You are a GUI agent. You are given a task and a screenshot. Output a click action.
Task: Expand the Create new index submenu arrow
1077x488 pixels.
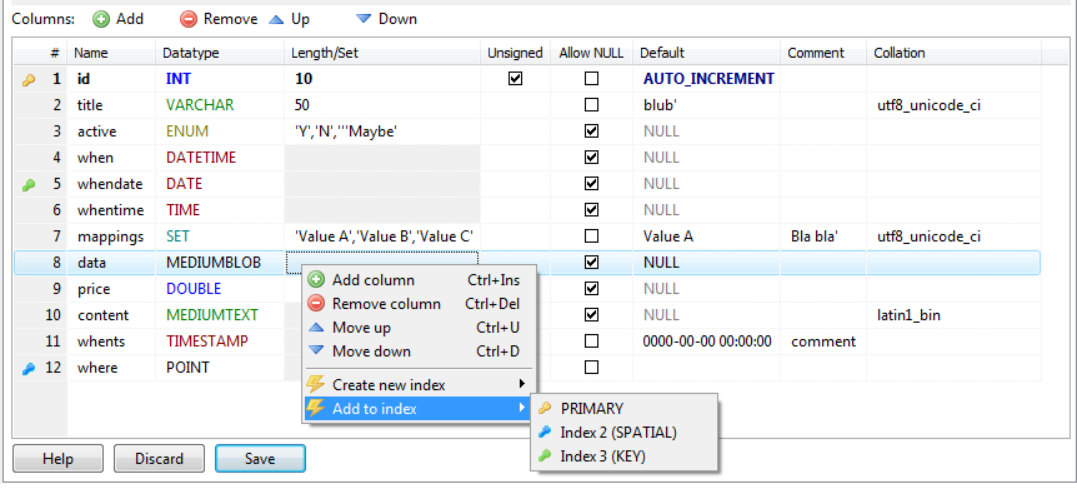pyautogui.click(x=523, y=385)
